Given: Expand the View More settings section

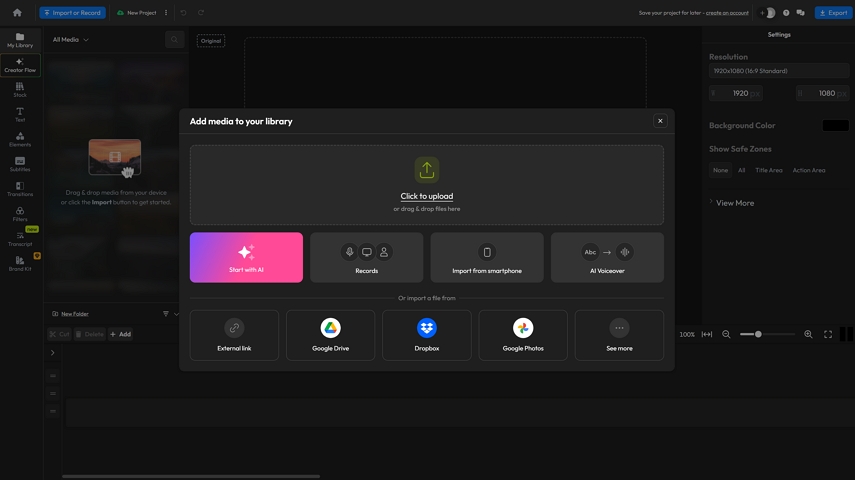Looking at the screenshot, I should coord(732,203).
